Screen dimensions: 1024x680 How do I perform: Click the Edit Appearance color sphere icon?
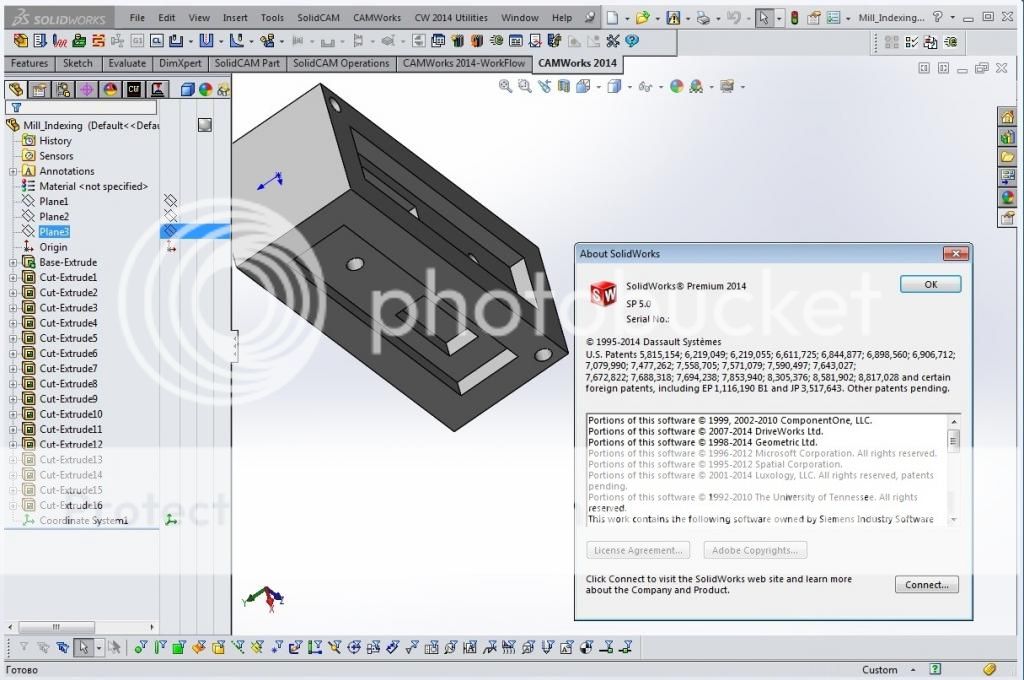tap(677, 87)
